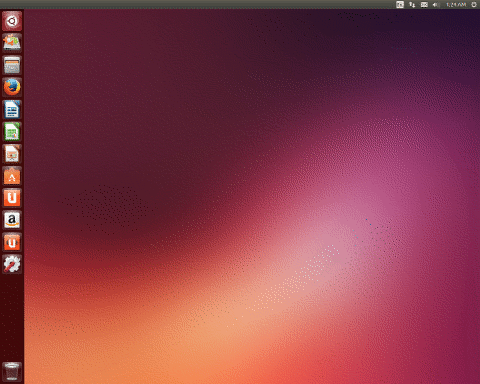Launch the Install Ubuntu installer icon
Image resolution: width=480 pixels, height=384 pixels.
(x=12, y=43)
